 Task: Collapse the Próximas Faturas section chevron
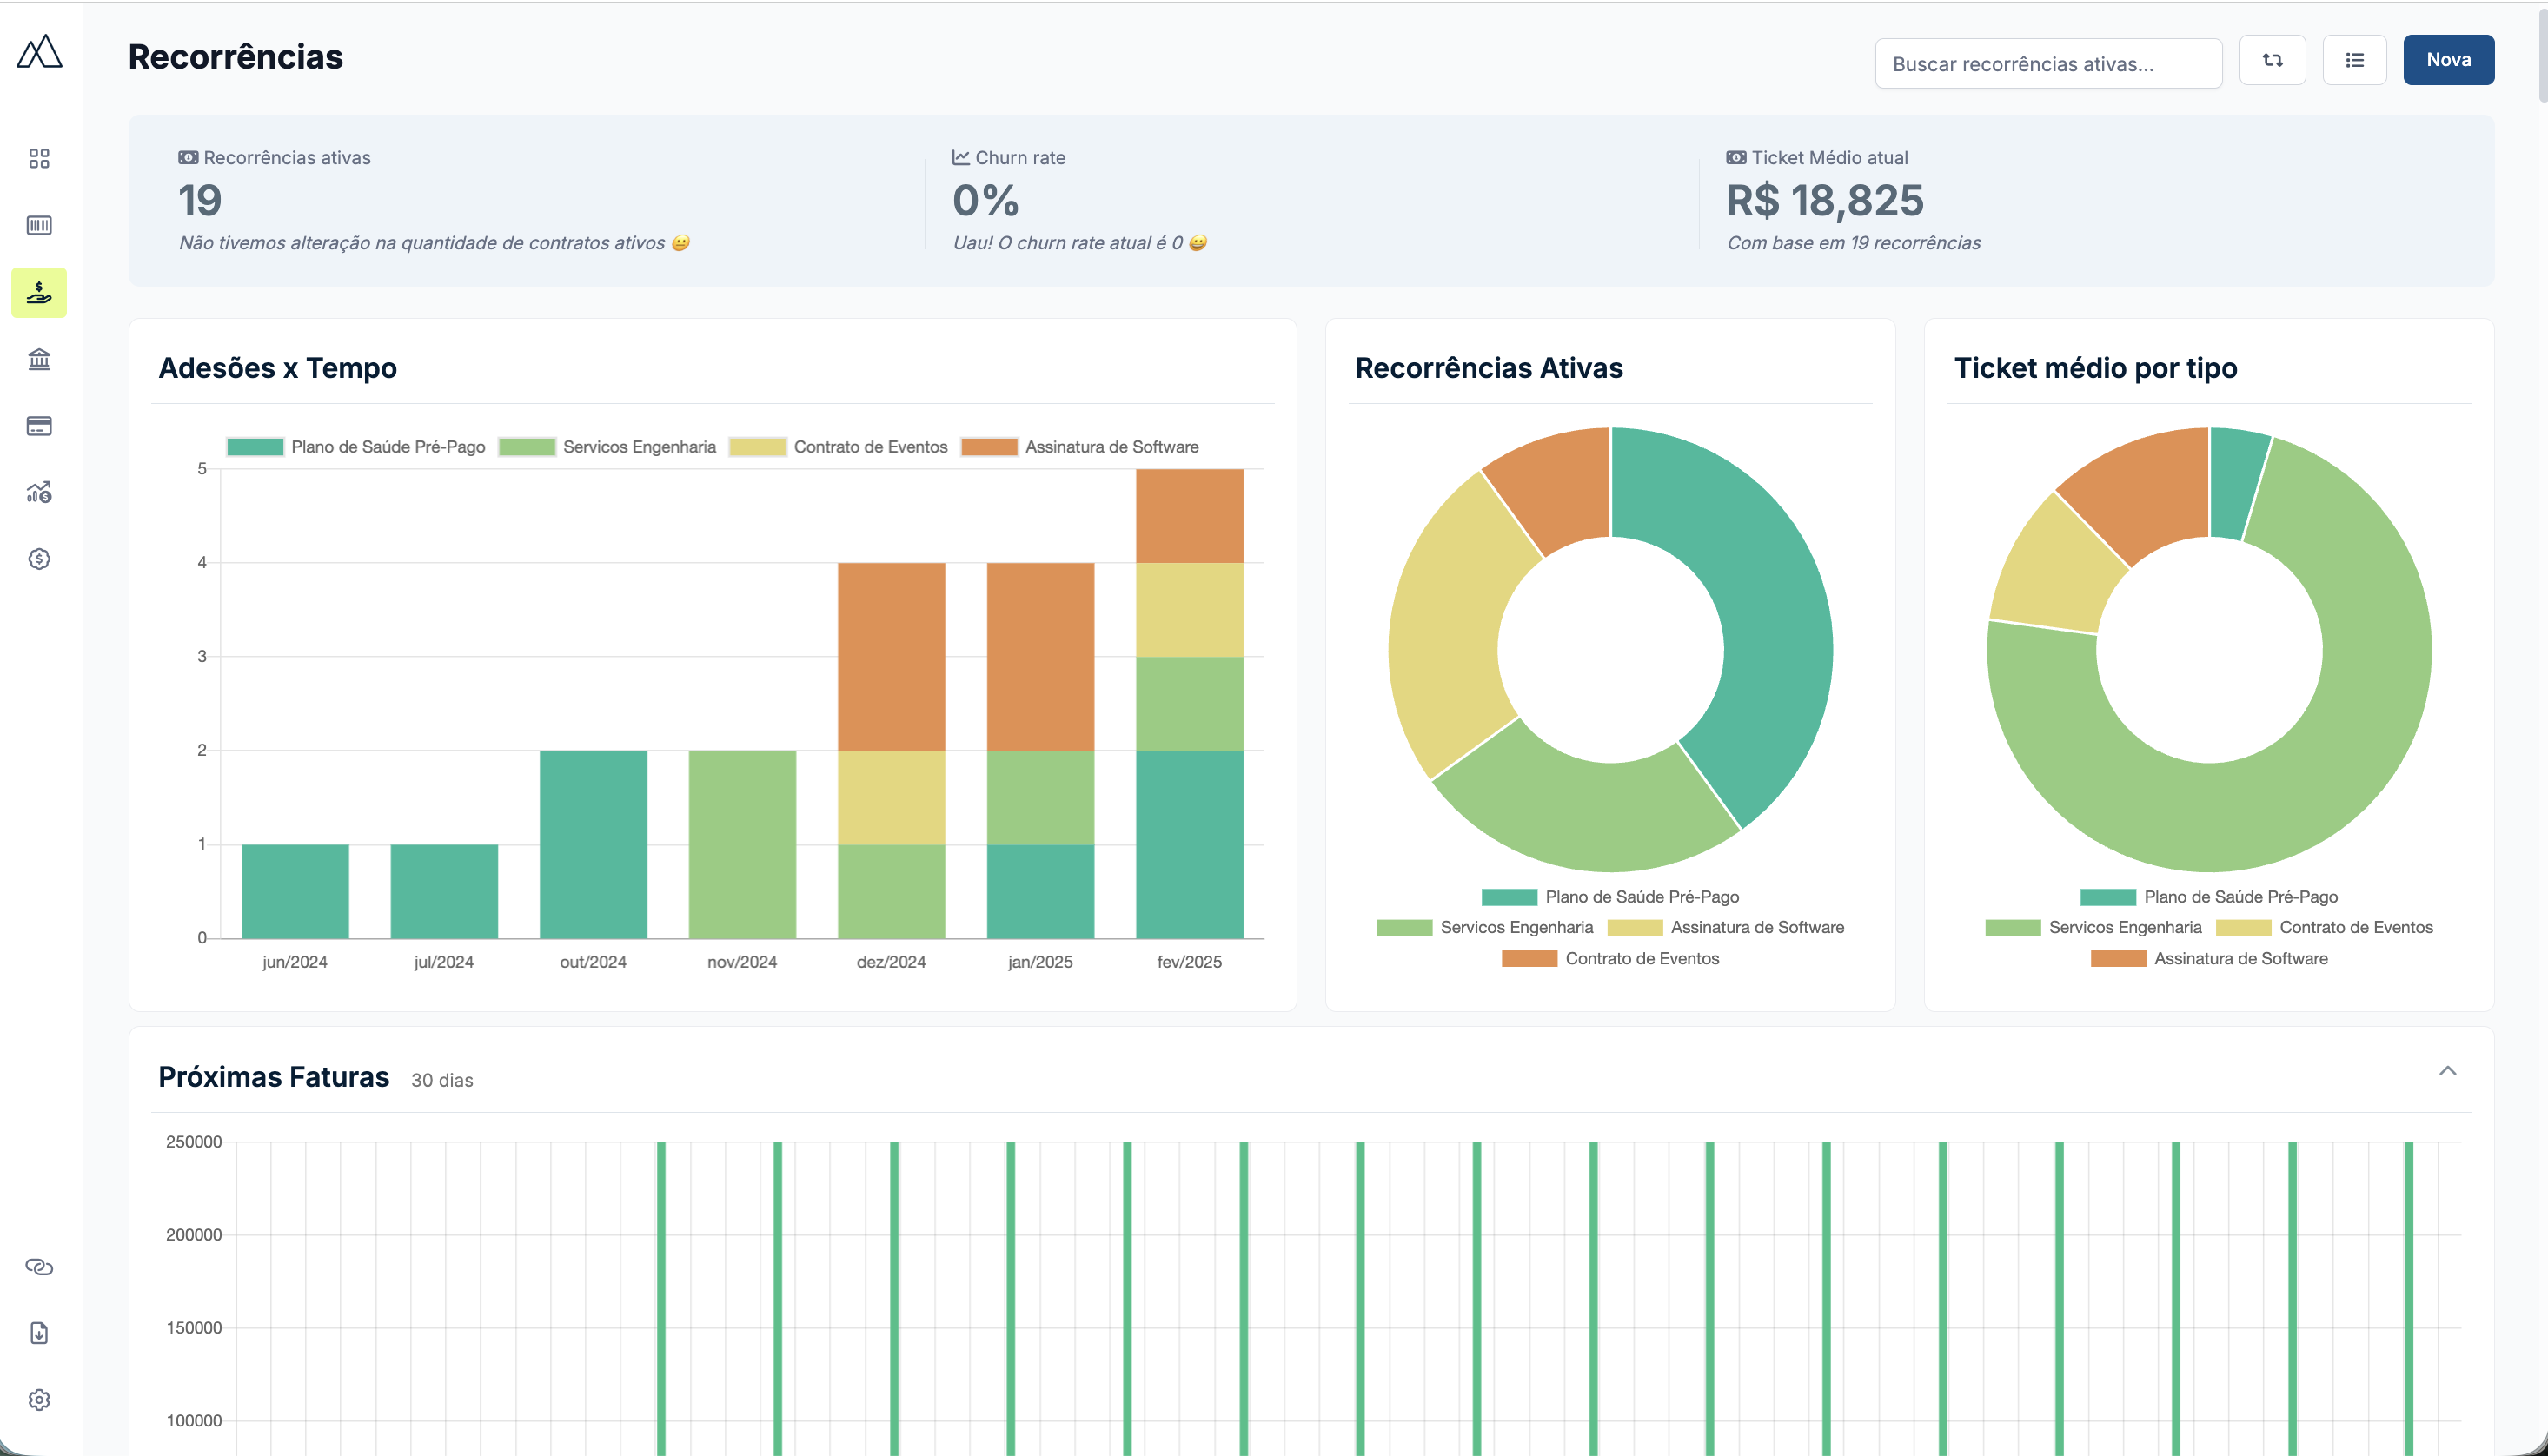[x=2447, y=1071]
